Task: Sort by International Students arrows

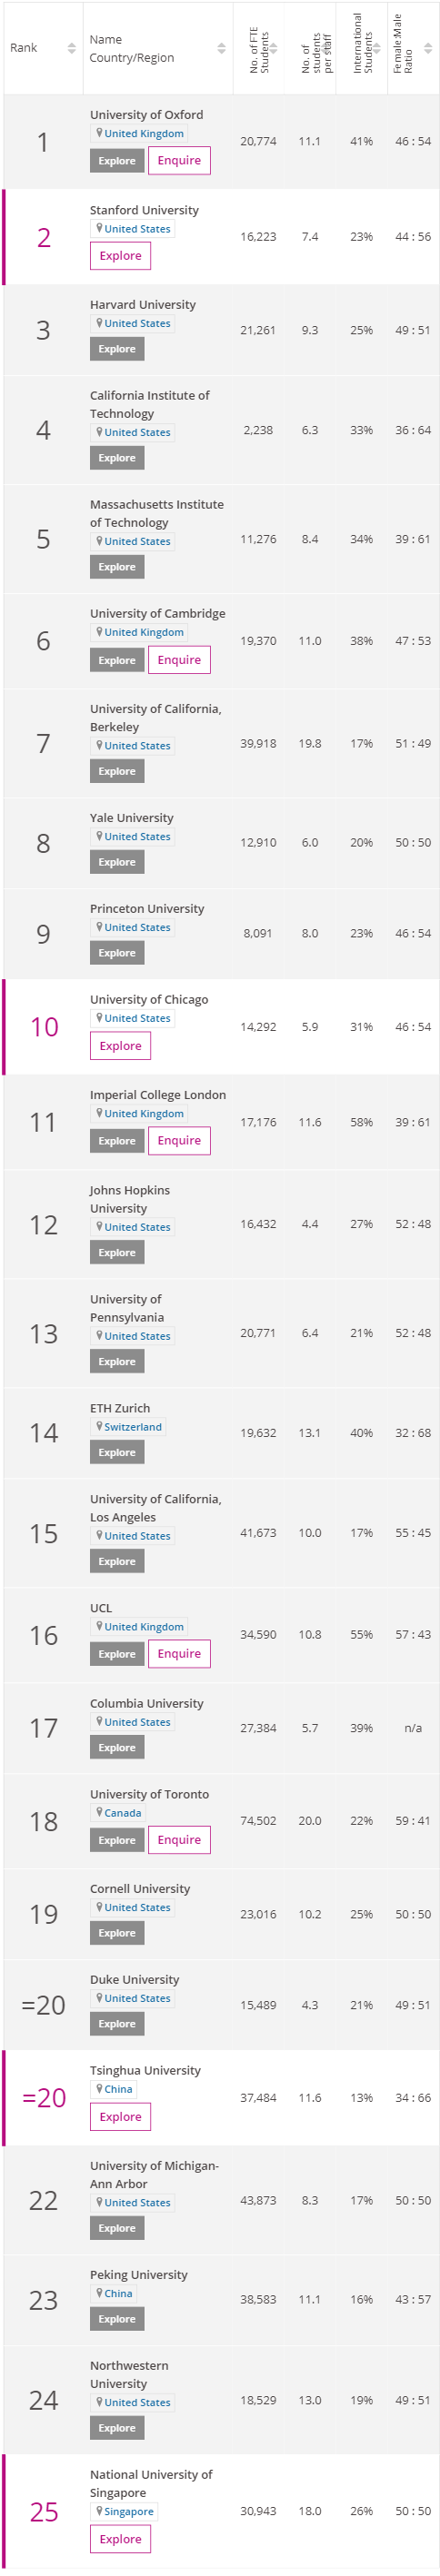Action: click(x=377, y=48)
